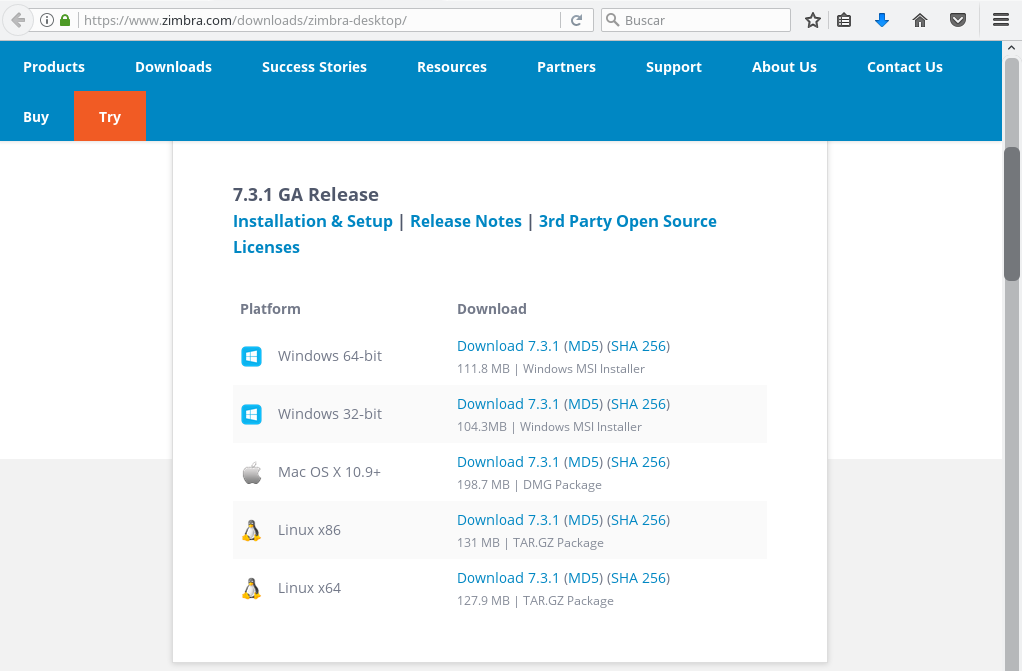This screenshot has height=671, width=1022.
Task: Open the downloads arrow panel
Action: pos(882,20)
